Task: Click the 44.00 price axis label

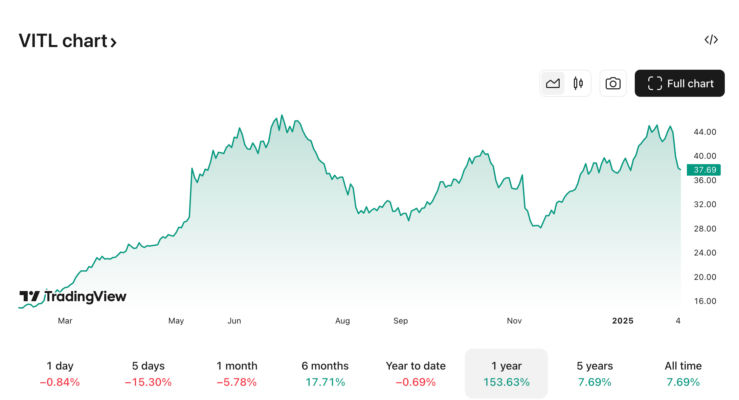Action: (705, 132)
